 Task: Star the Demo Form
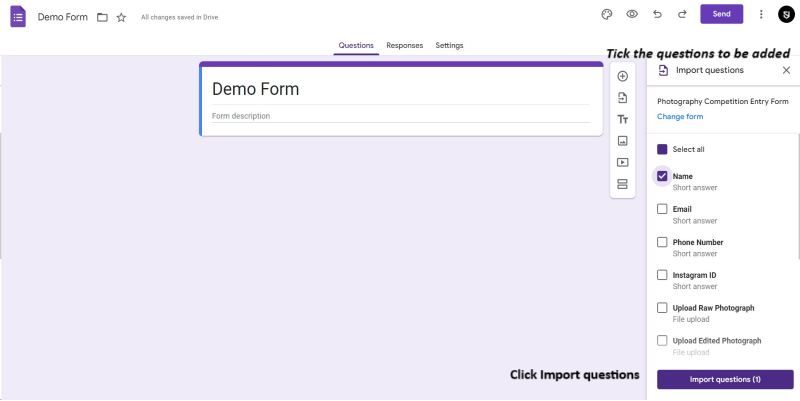click(121, 17)
